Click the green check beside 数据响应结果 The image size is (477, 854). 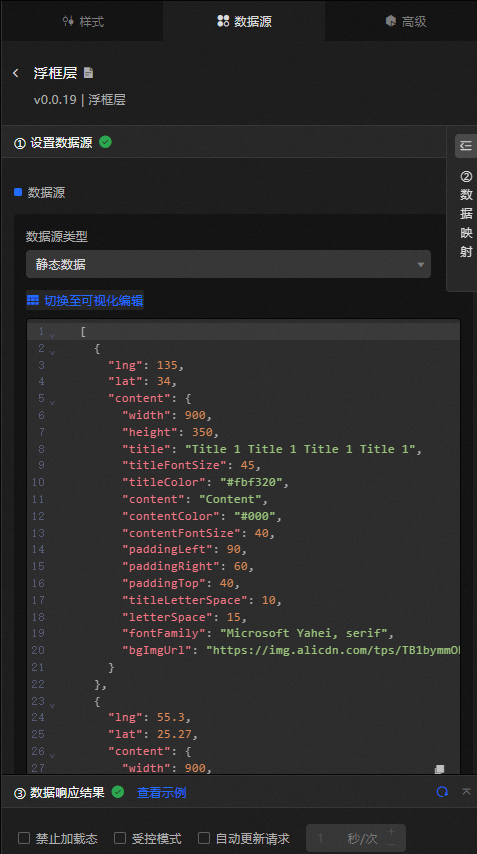point(118,792)
